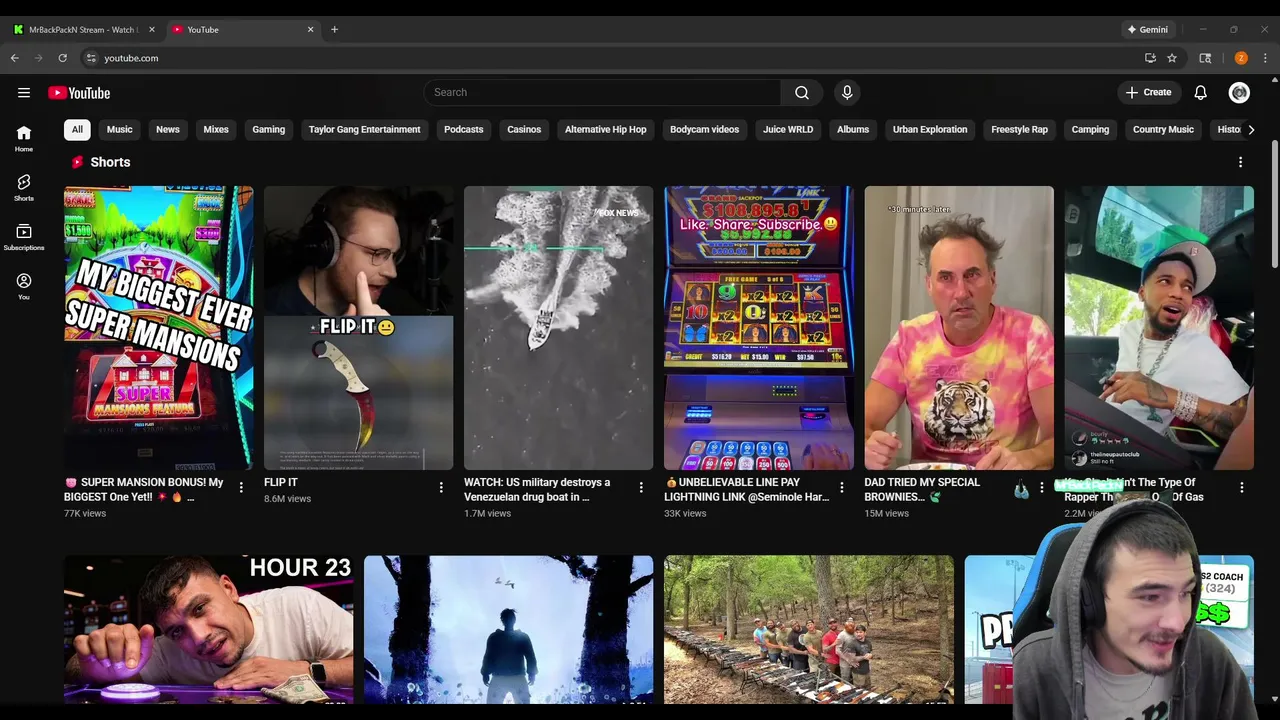This screenshot has height=720, width=1280.
Task: Open a new browser tab
Action: coord(334,29)
